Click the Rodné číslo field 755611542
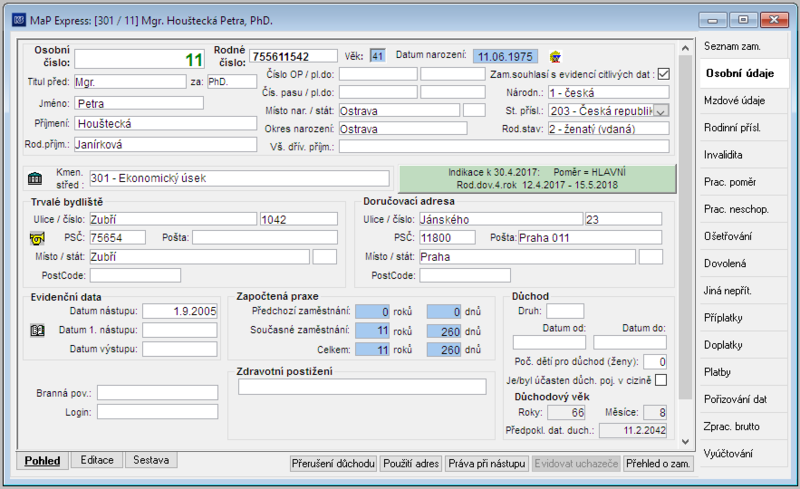The image size is (800, 489). point(293,56)
